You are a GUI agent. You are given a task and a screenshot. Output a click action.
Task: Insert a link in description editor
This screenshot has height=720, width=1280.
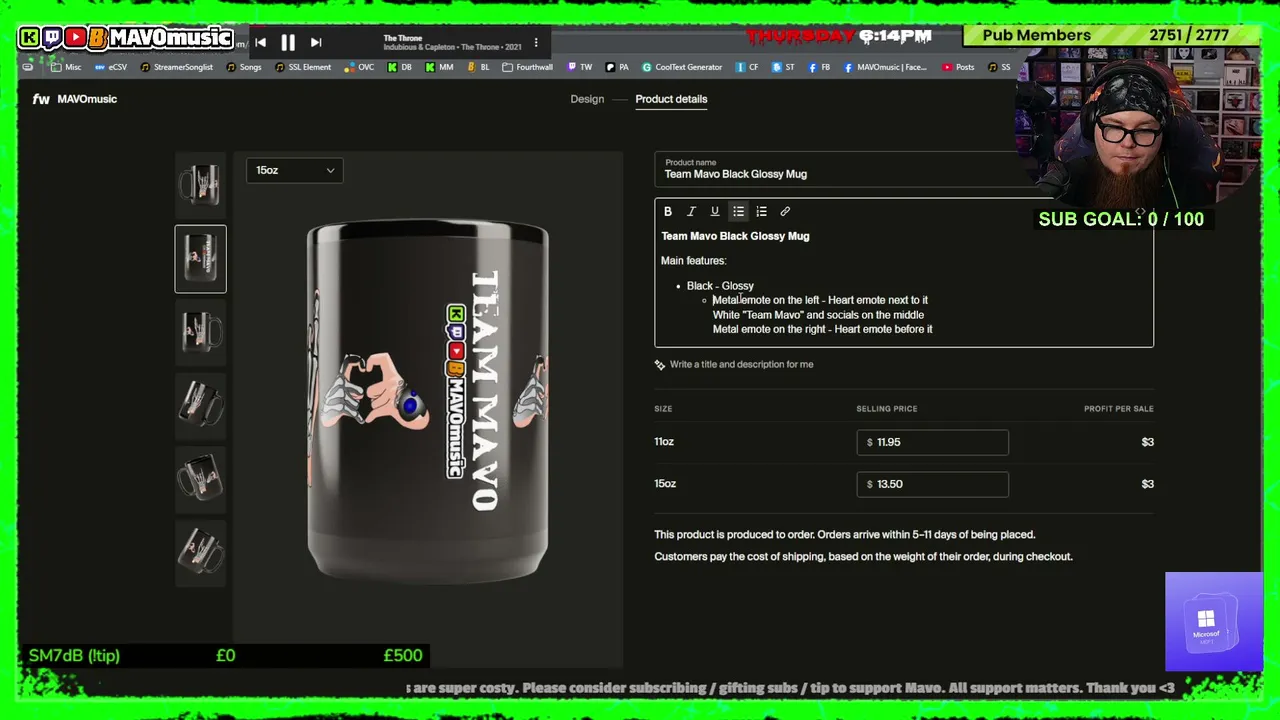click(785, 212)
